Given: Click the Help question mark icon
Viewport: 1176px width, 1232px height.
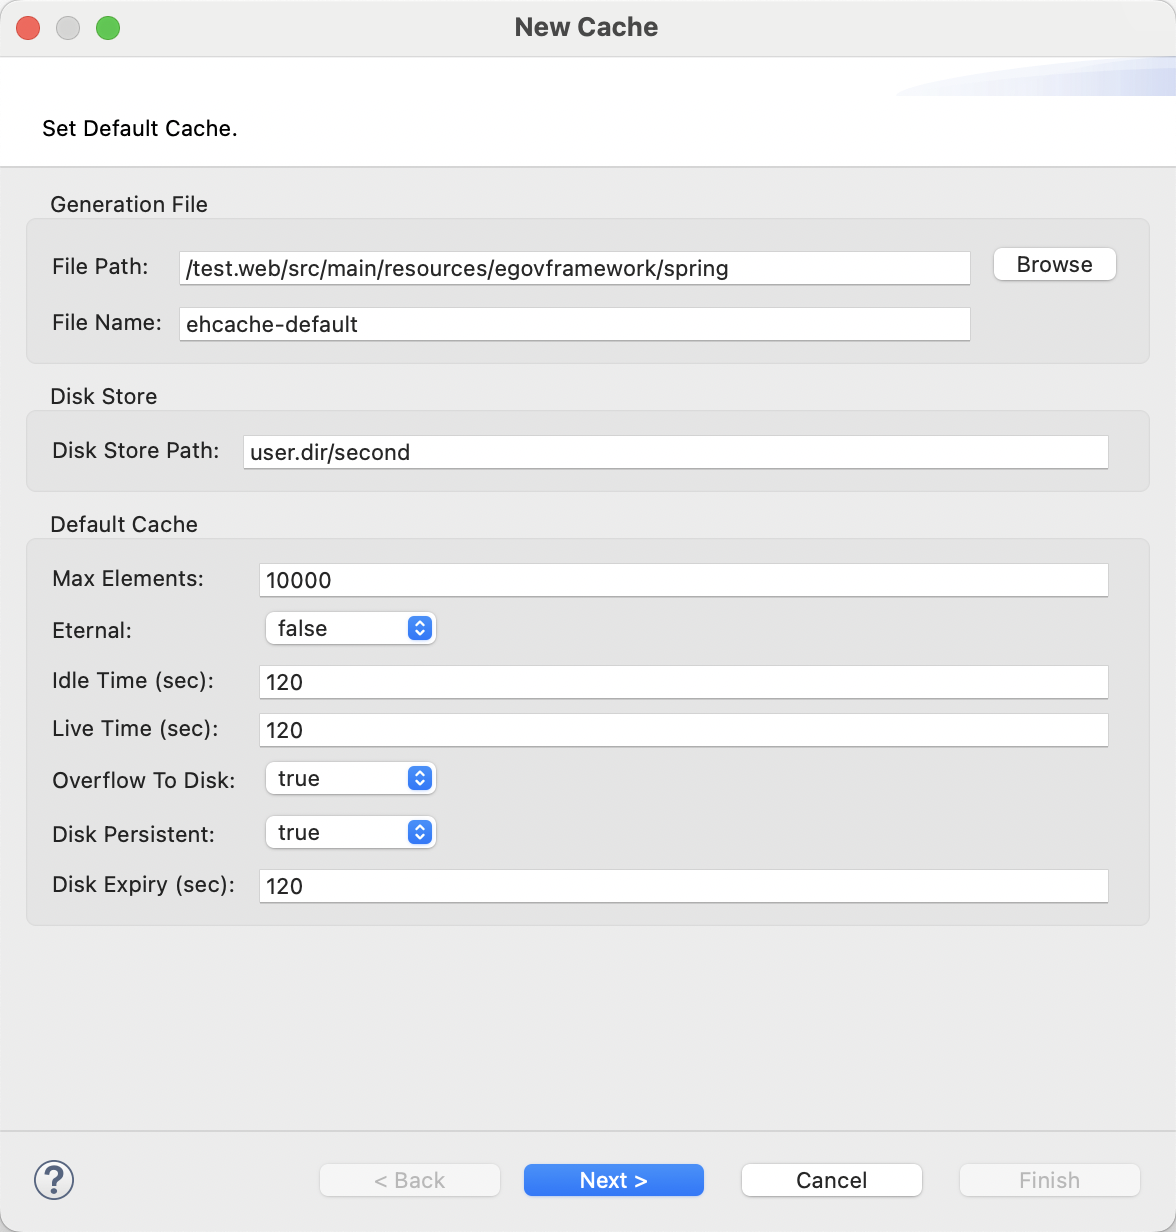Looking at the screenshot, I should click(54, 1180).
